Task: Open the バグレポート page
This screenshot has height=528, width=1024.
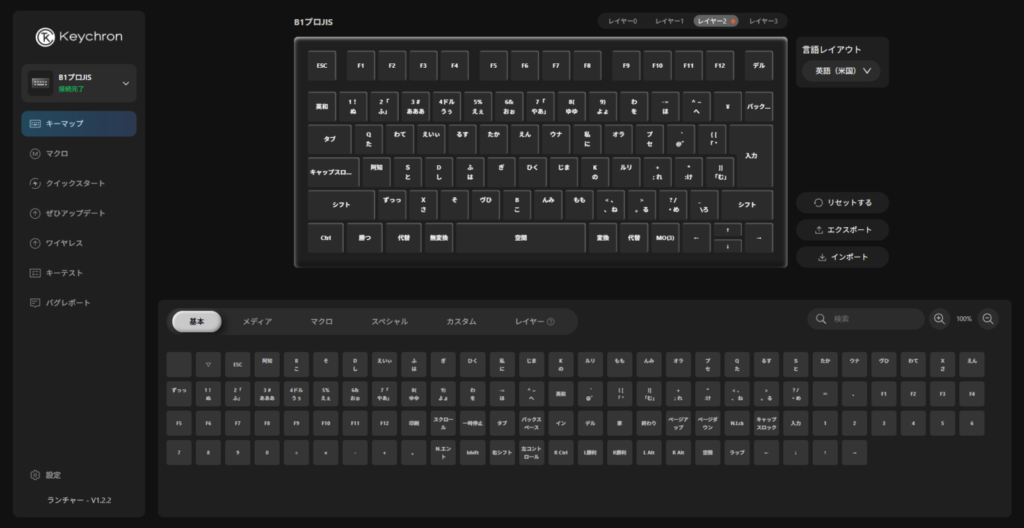Action: [67, 302]
